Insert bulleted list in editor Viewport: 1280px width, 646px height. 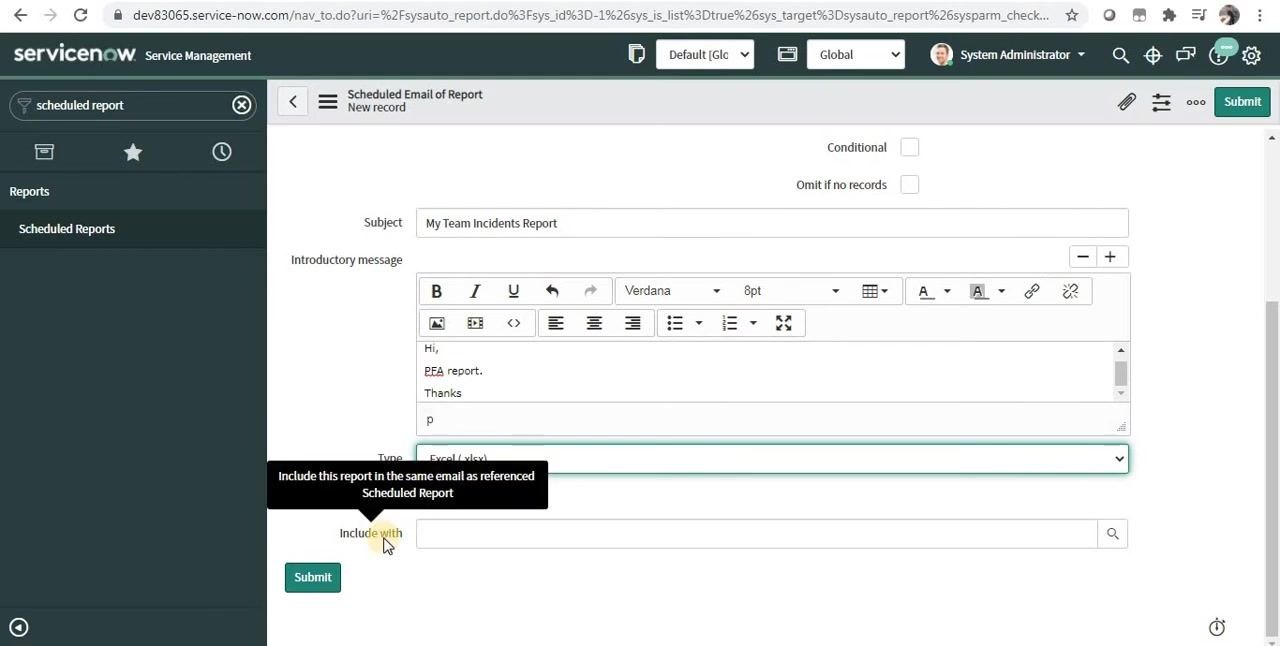point(675,323)
